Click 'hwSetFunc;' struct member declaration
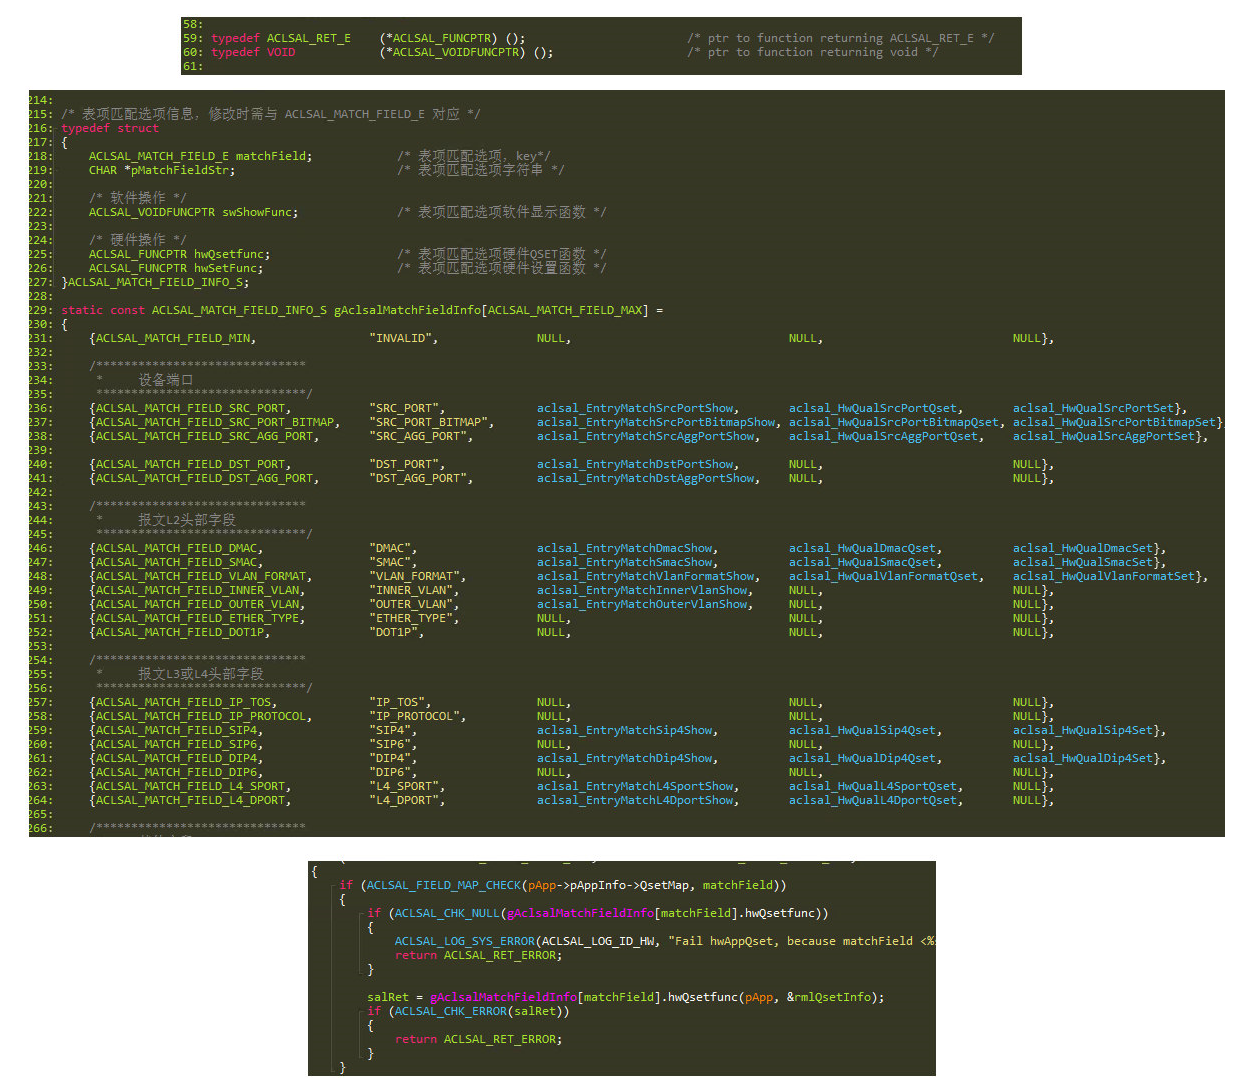Image resolution: width=1255 pixels, height=1090 pixels. [229, 268]
